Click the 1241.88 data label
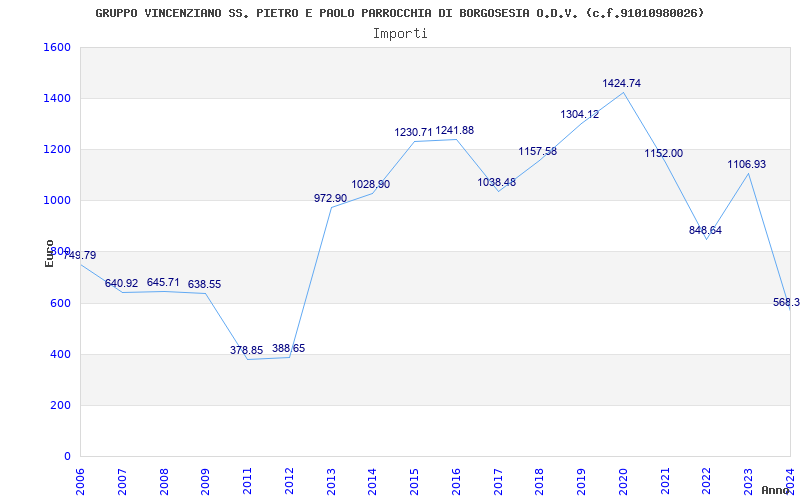 coord(455,130)
